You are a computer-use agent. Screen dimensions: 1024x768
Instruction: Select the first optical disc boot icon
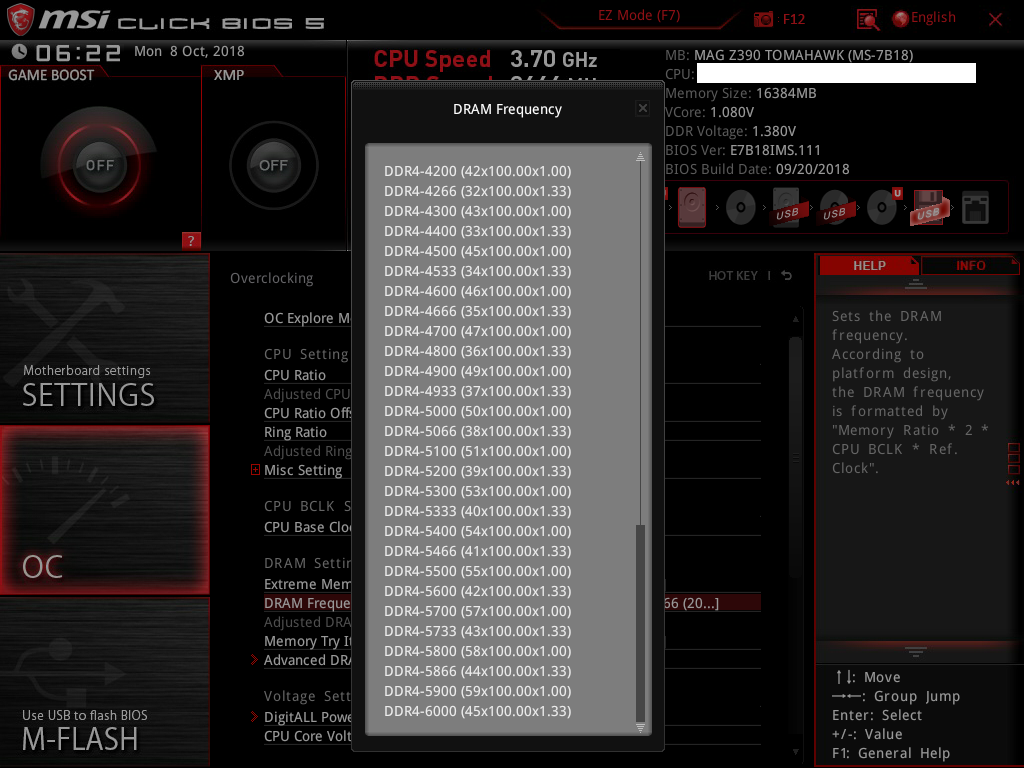741,208
